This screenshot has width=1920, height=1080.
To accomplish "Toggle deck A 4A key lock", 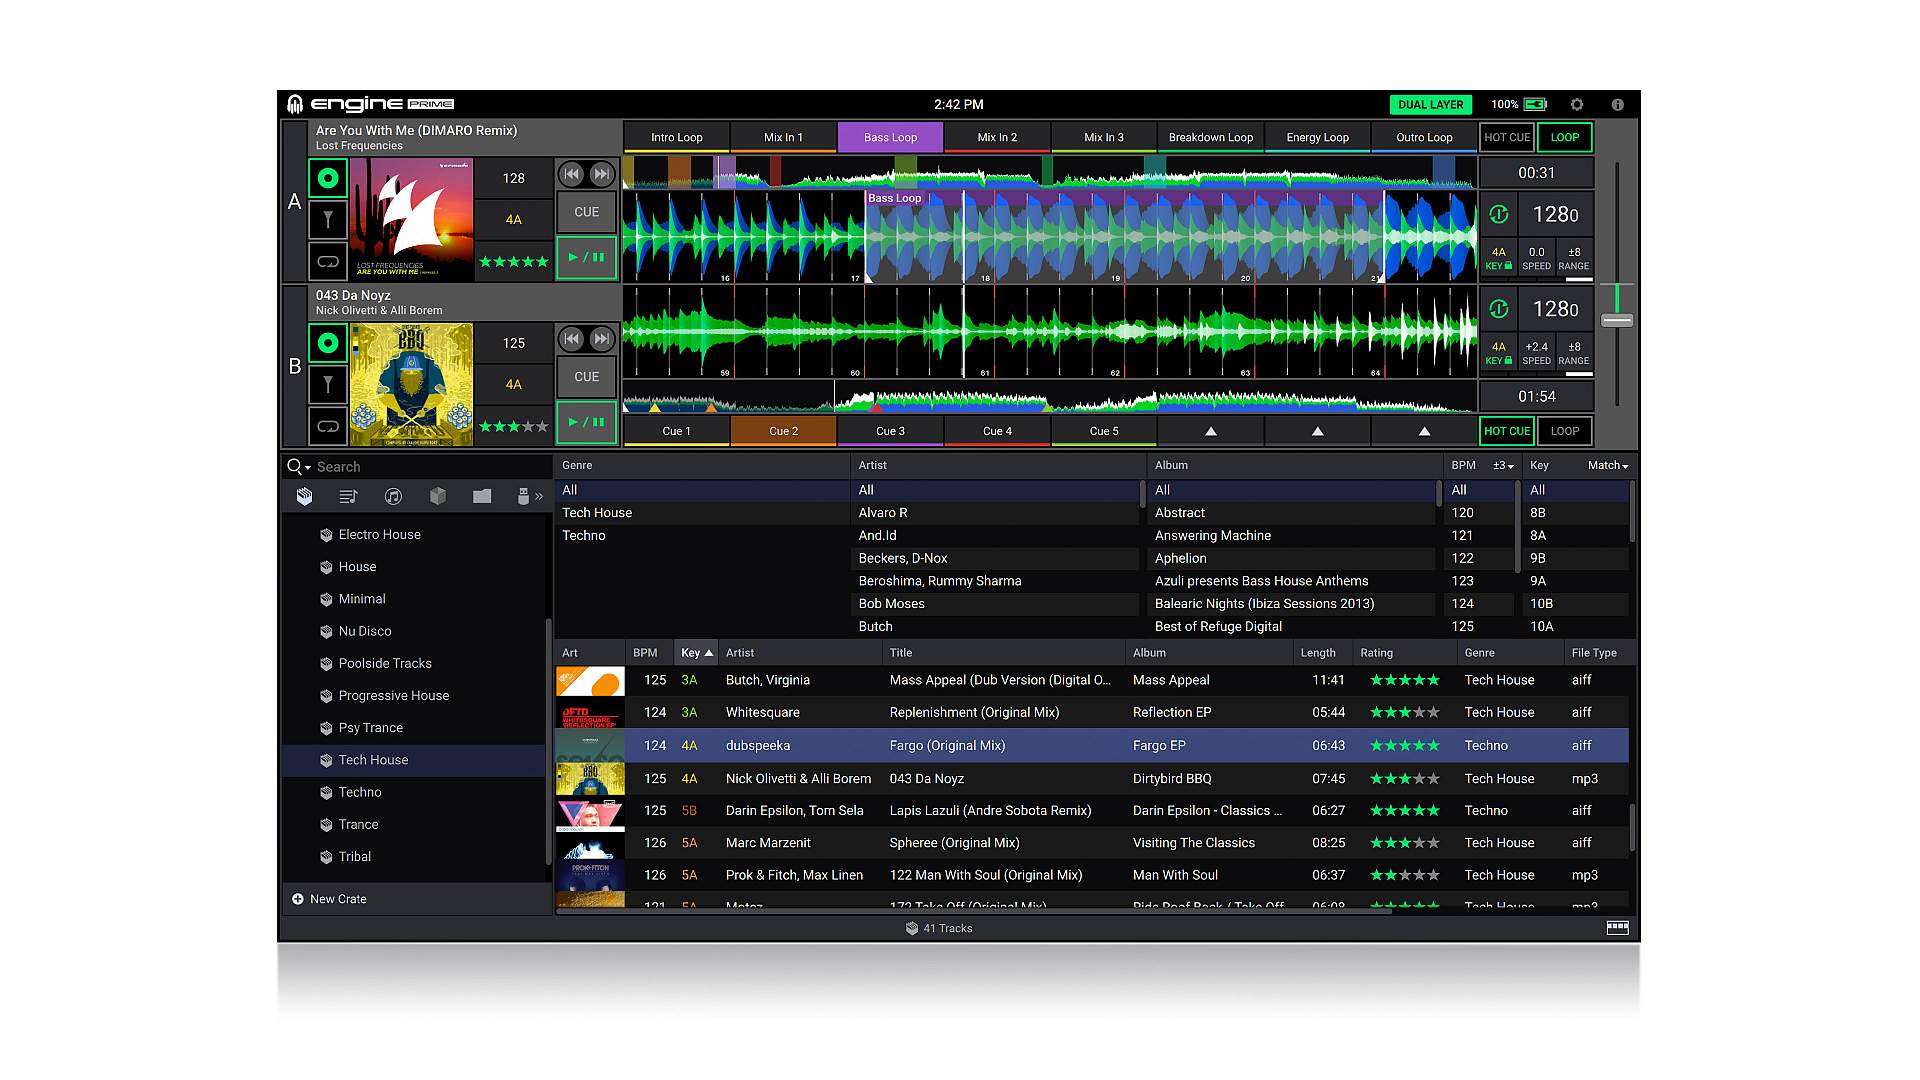I will tap(1498, 258).
